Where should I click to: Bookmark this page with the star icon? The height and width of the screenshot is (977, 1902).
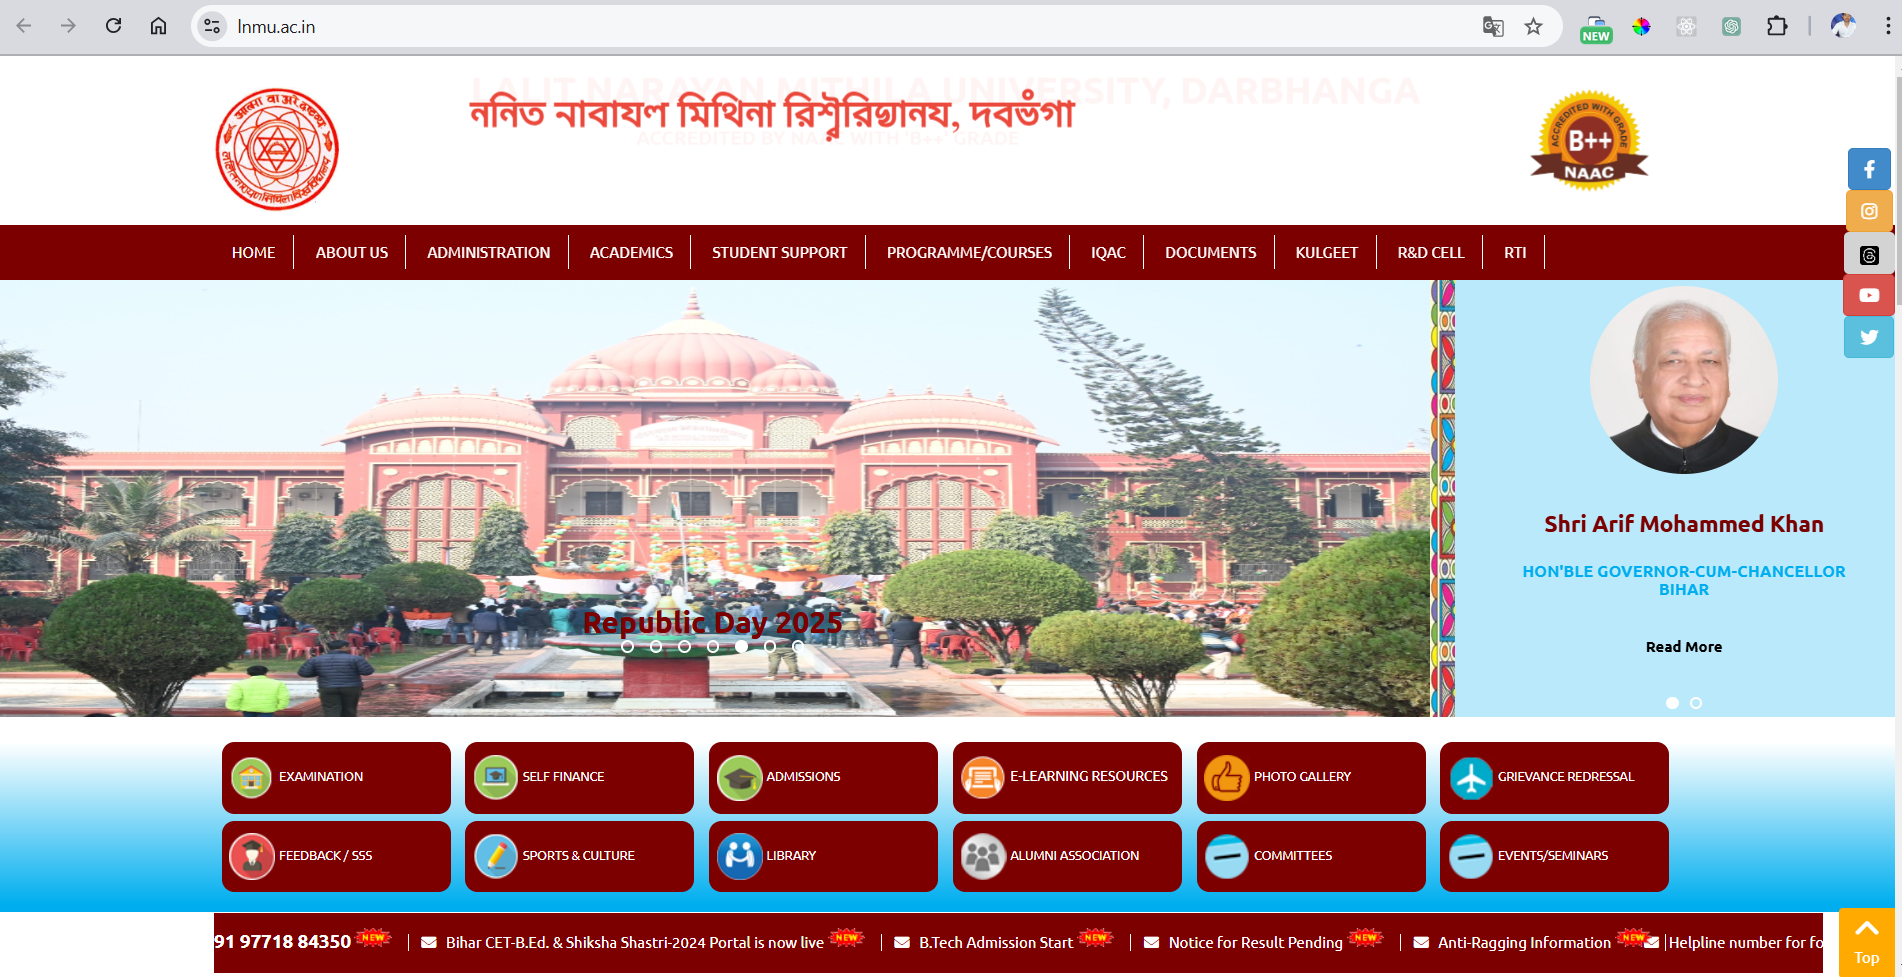pos(1533,27)
